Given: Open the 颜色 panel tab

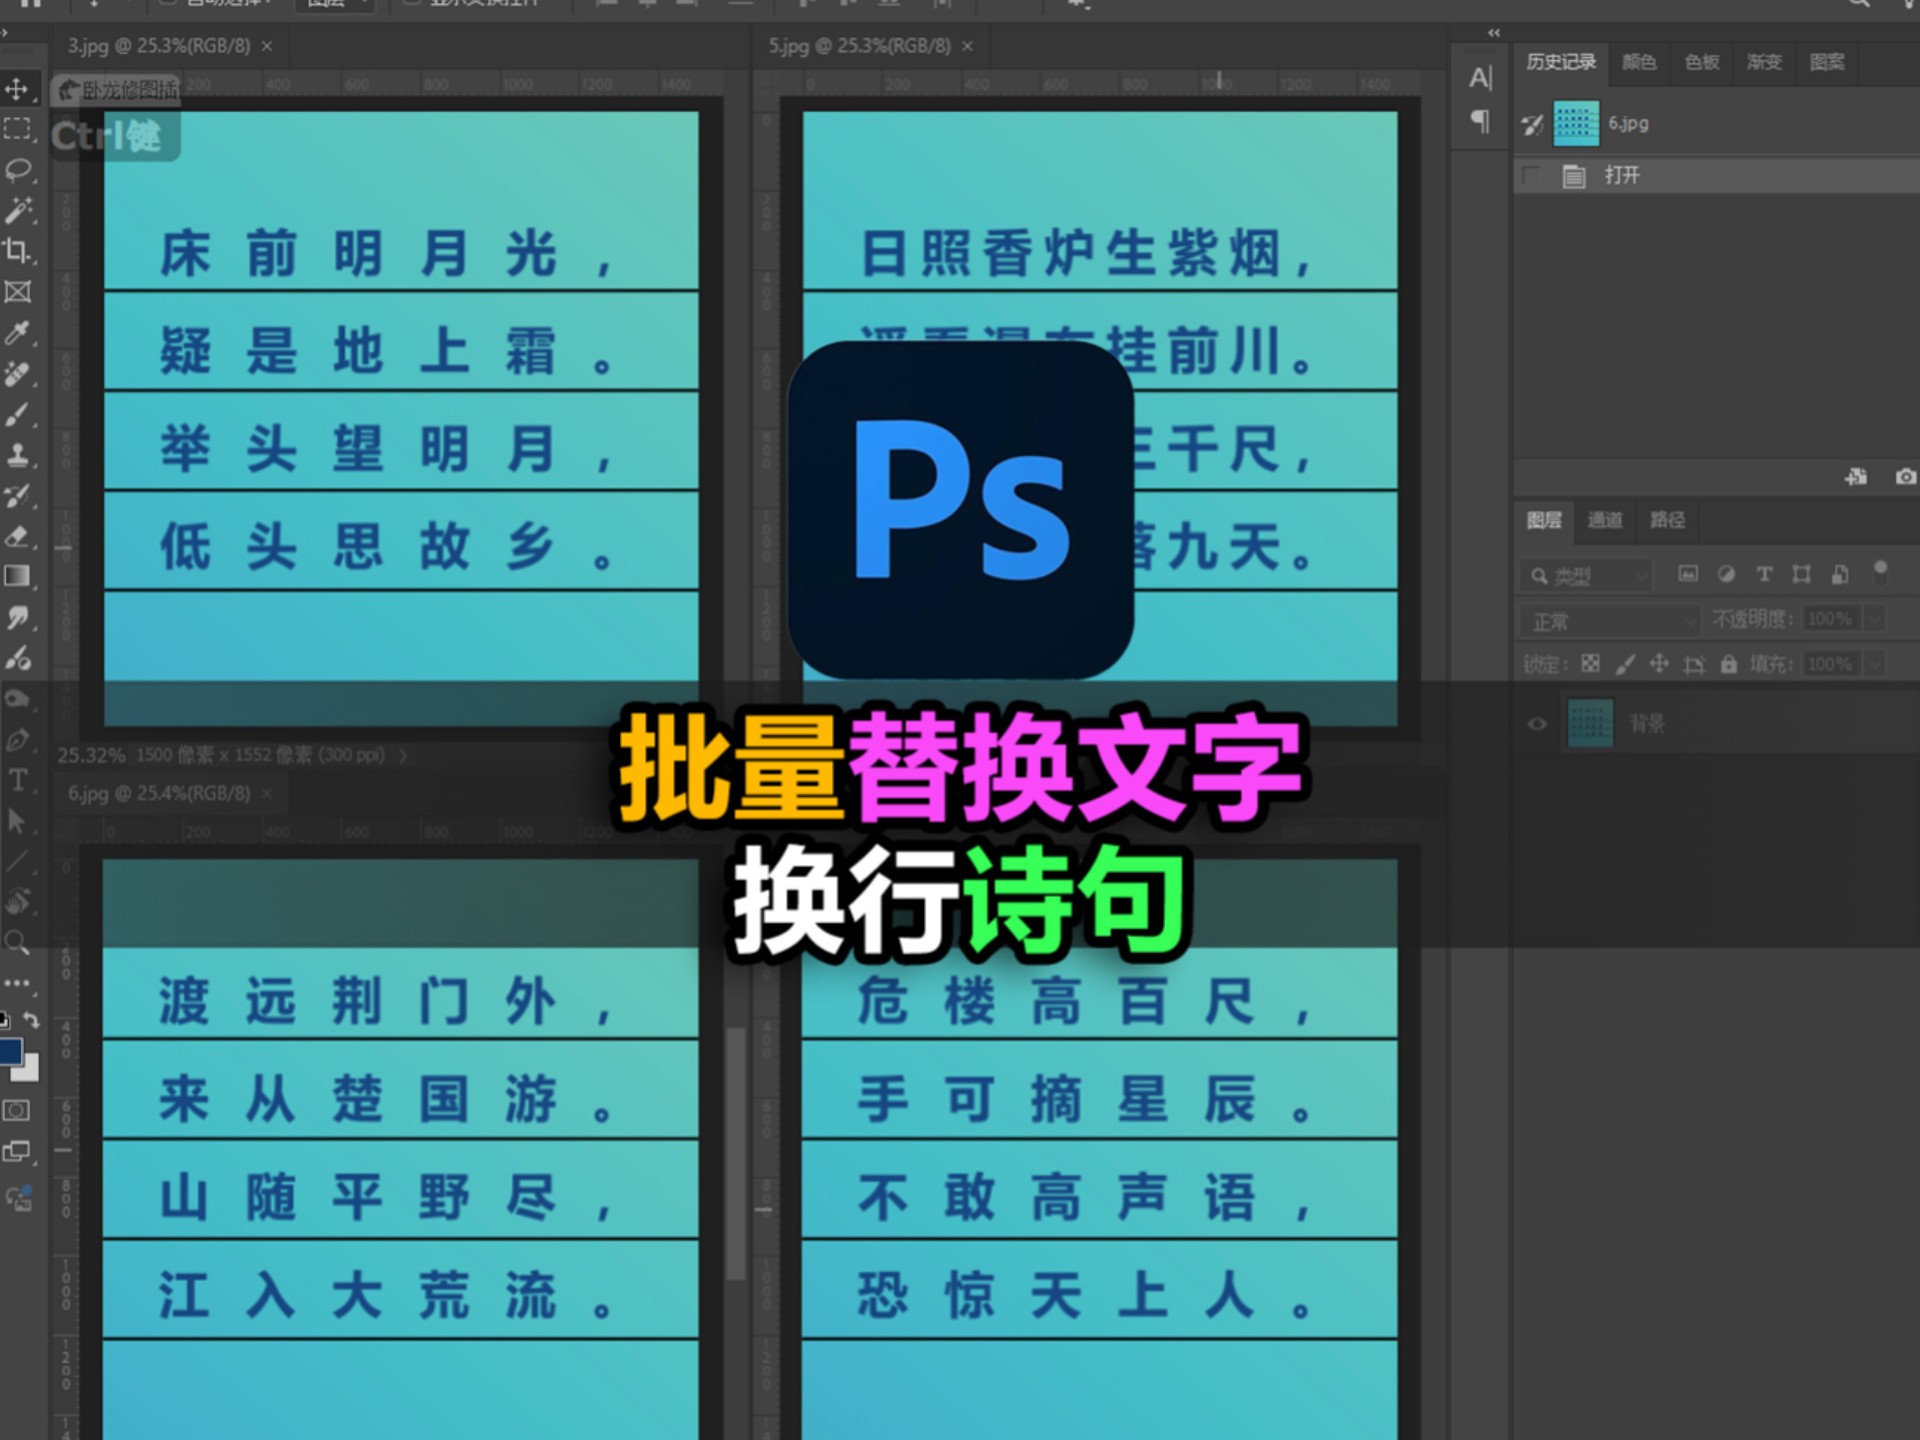Looking at the screenshot, I should coord(1638,62).
